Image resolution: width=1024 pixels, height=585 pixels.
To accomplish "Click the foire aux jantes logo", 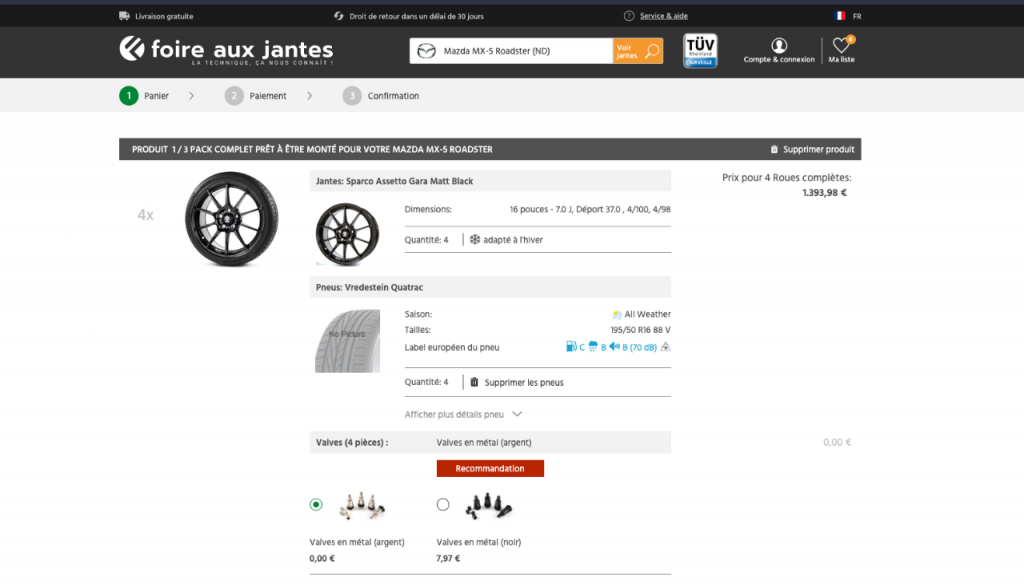I will [x=226, y=50].
